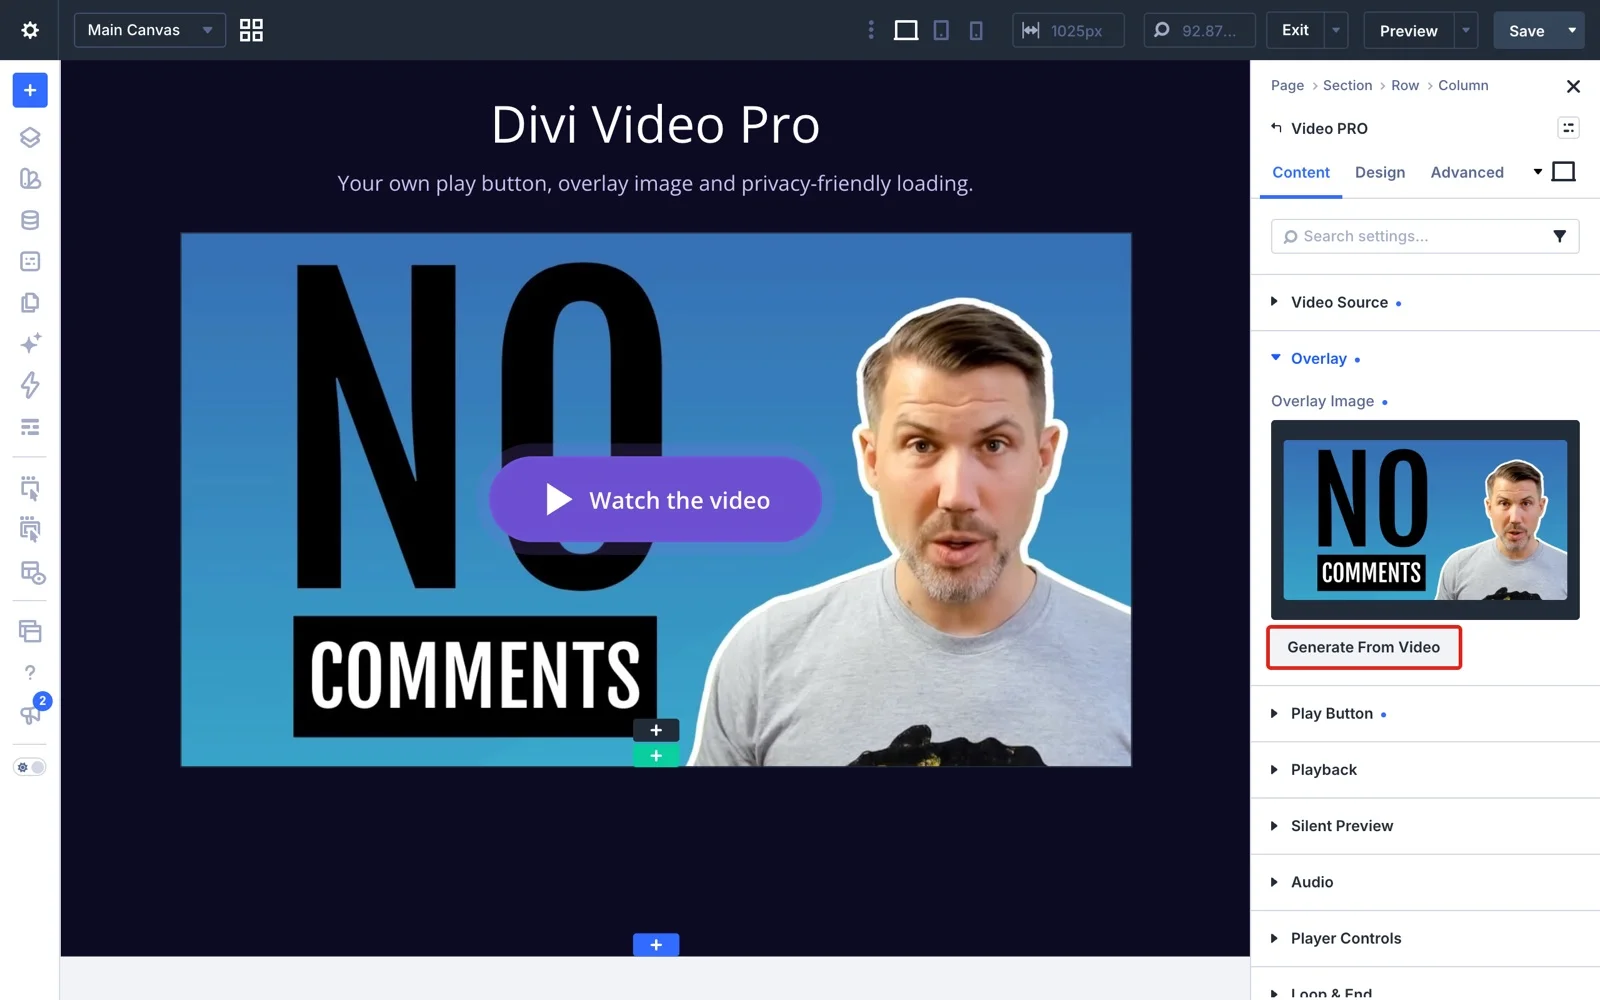This screenshot has width=1600, height=1000.
Task: Open the database icon in the left sidebar
Action: click(30, 220)
